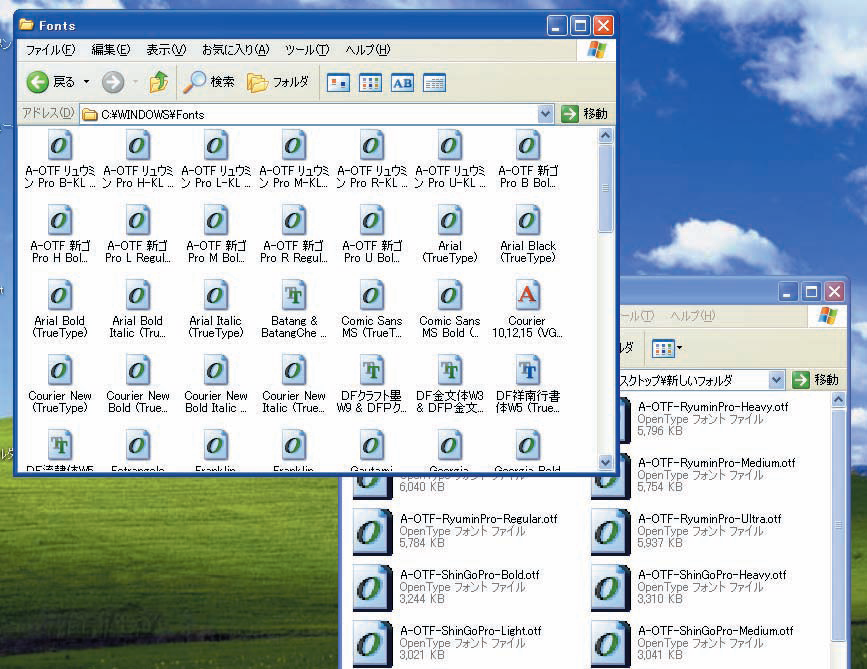Screen dimensions: 867x669
Task: Select A-OTF リュウミン Pro H-KL font icon
Action: click(x=138, y=146)
